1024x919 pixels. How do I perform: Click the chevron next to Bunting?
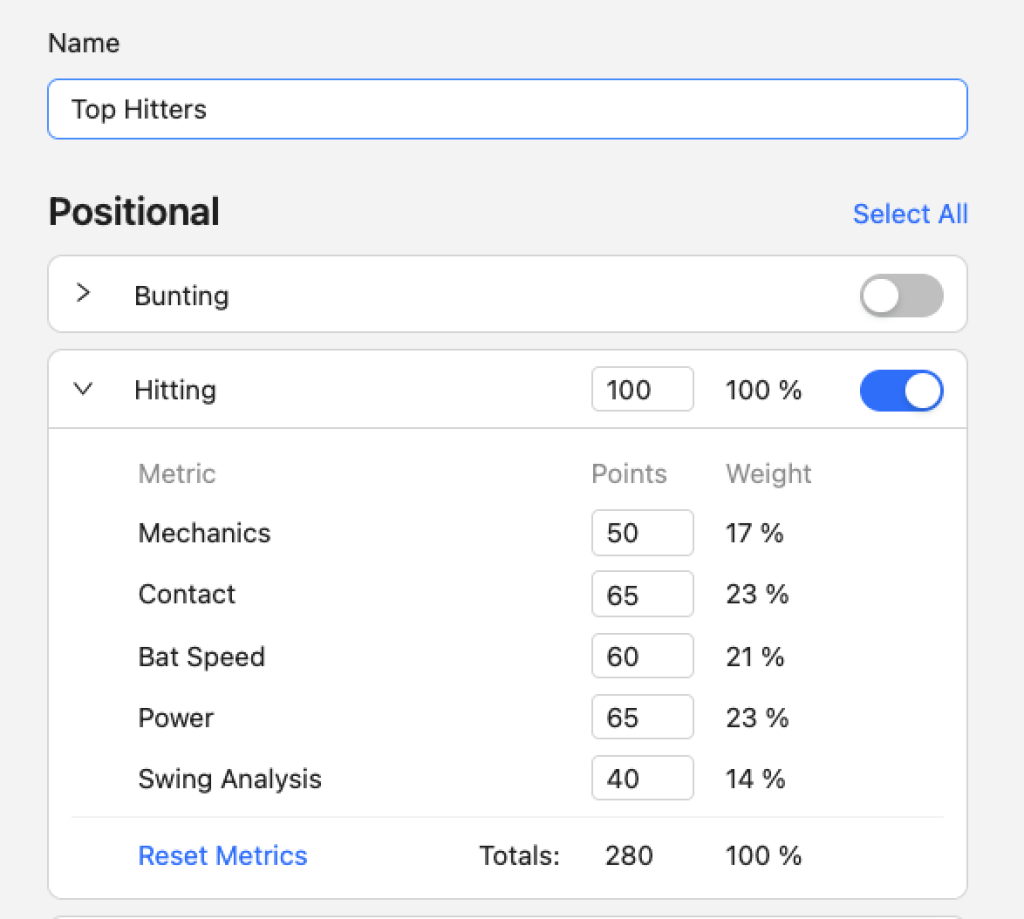(83, 294)
